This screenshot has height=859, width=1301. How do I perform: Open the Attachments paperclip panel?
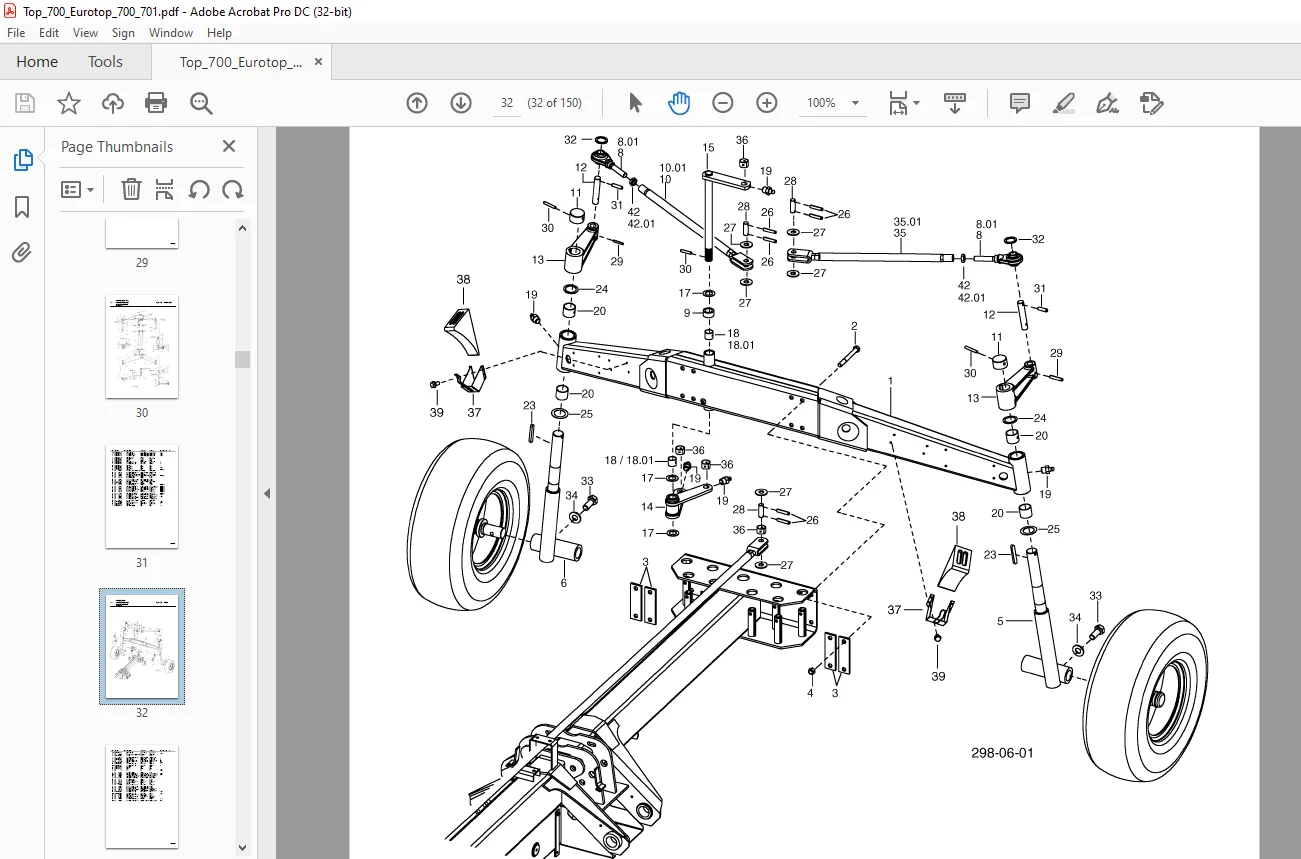point(22,253)
